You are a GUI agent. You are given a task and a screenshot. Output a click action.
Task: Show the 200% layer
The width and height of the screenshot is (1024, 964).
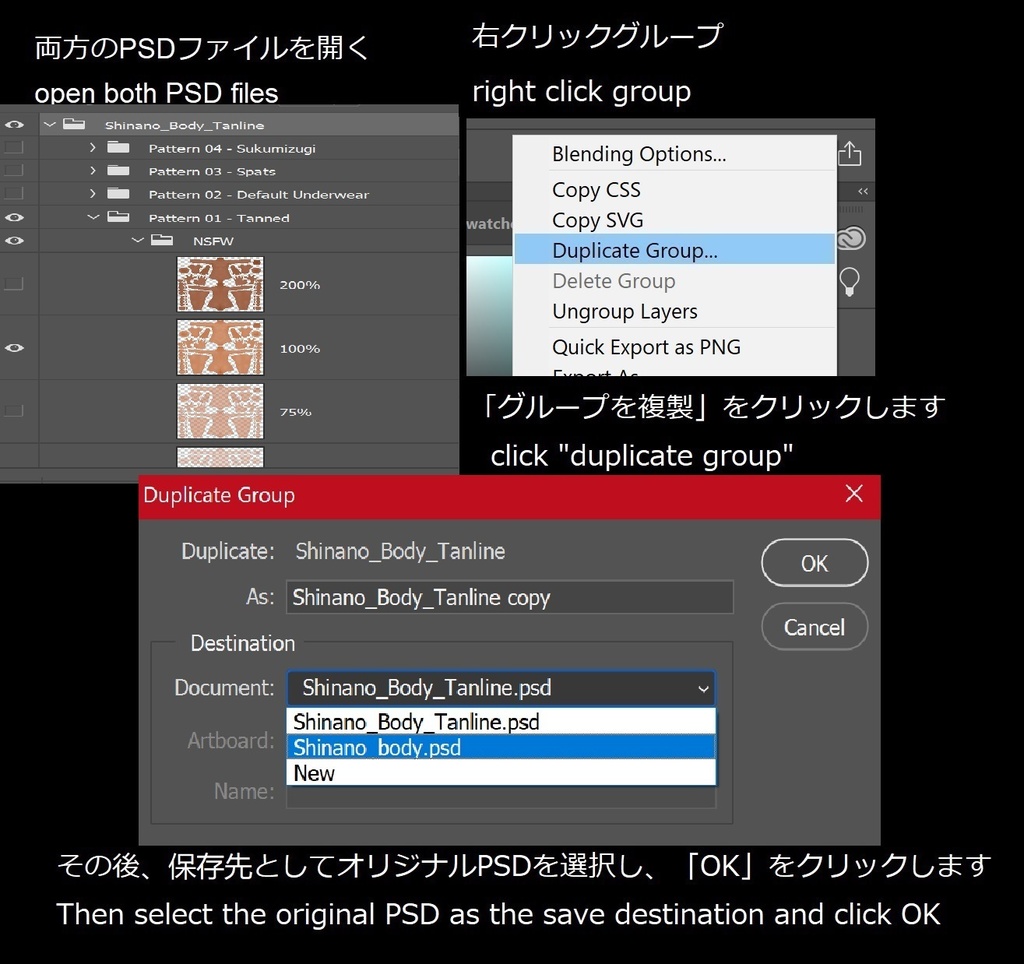point(13,284)
